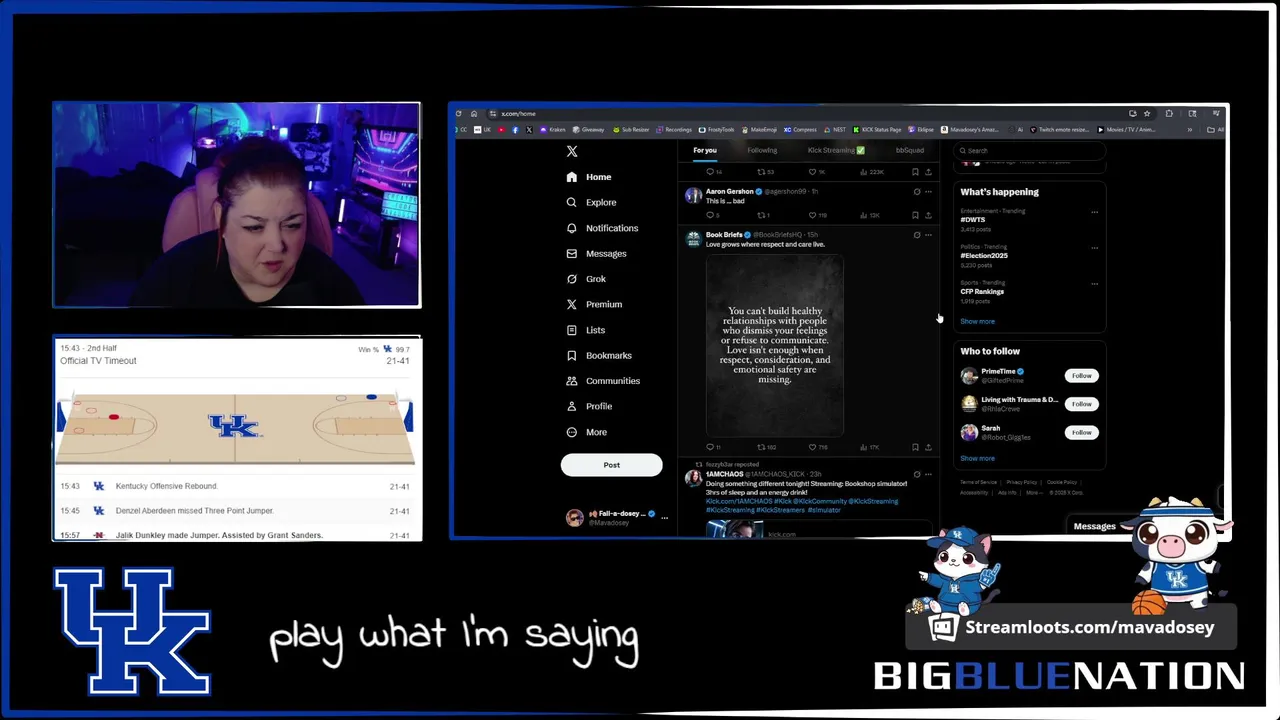The width and height of the screenshot is (1280, 720).
Task: Click the X Search field
Action: (x=1030, y=151)
